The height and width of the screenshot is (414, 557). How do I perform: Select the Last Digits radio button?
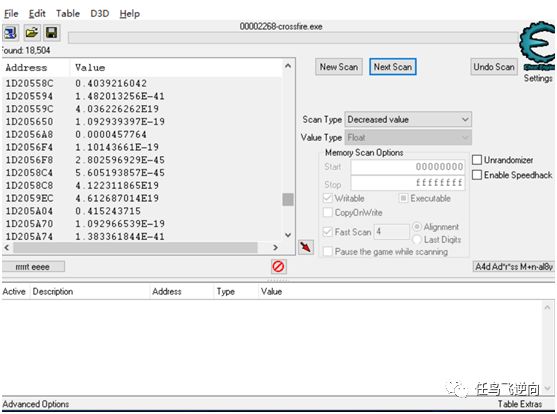[417, 240]
